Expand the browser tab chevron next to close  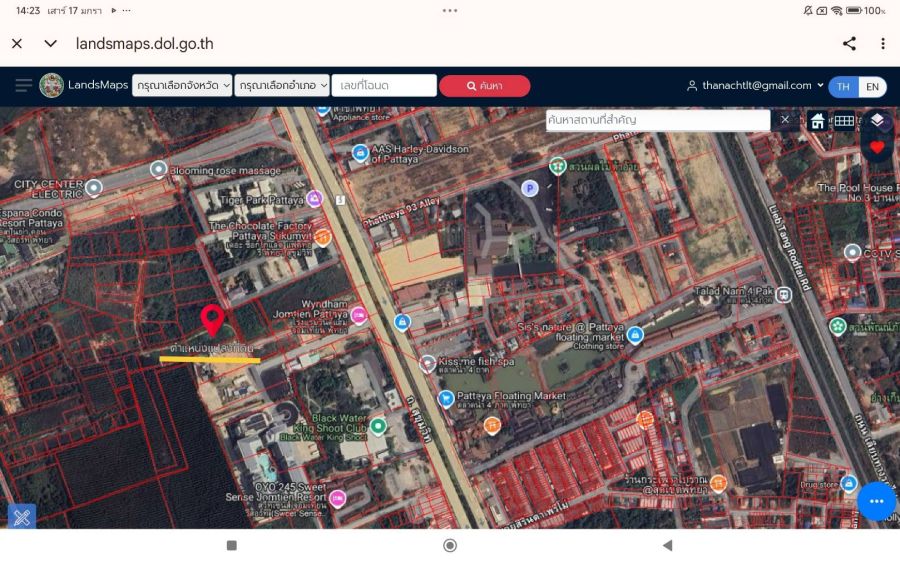click(50, 43)
